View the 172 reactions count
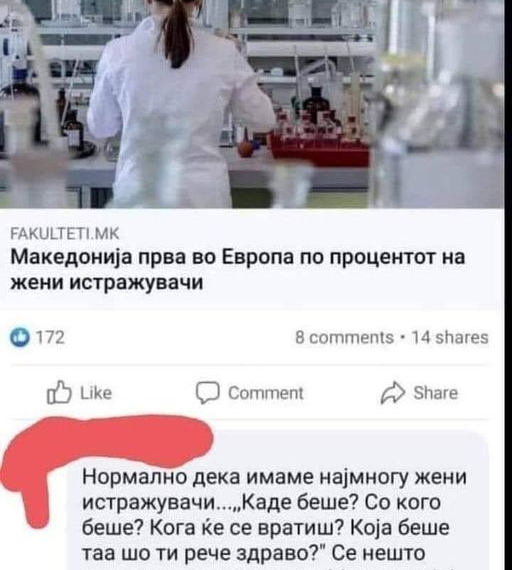The width and height of the screenshot is (512, 570). point(50,337)
